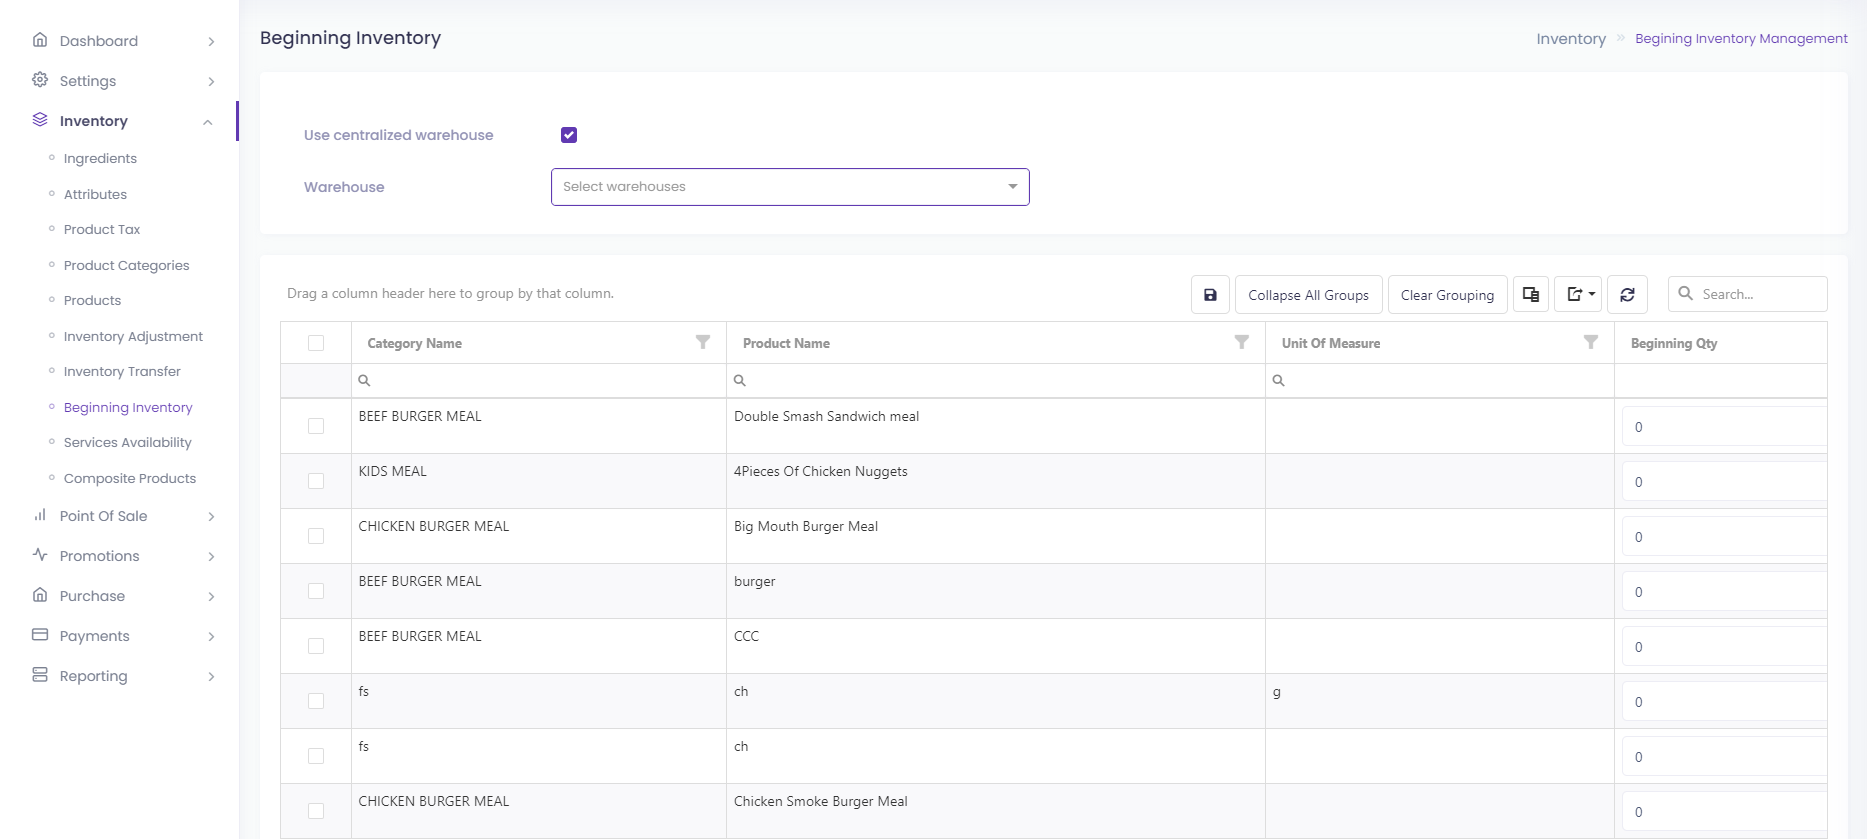Navigate to Products in sidebar
Screen dimensions: 1867x839
click(x=92, y=300)
